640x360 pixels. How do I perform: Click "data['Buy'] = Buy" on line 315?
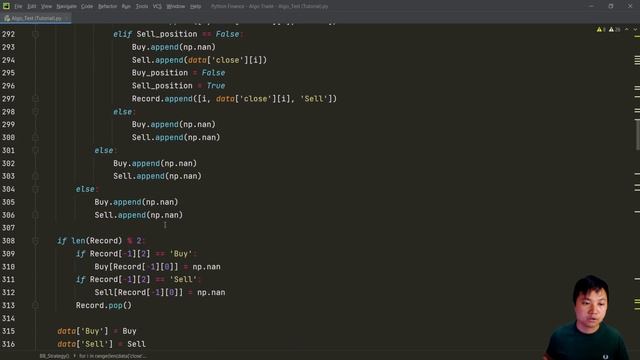97,331
